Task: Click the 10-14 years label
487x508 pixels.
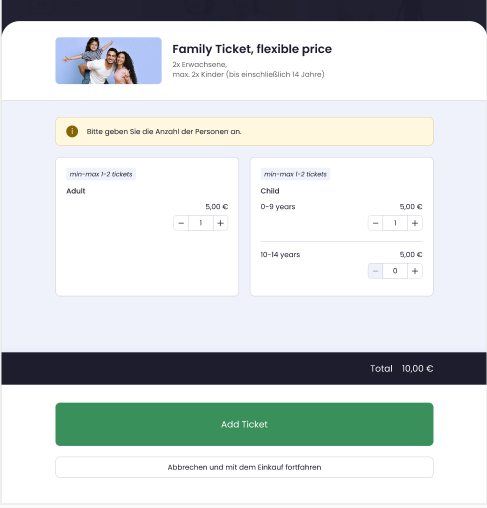Action: [x=280, y=255]
